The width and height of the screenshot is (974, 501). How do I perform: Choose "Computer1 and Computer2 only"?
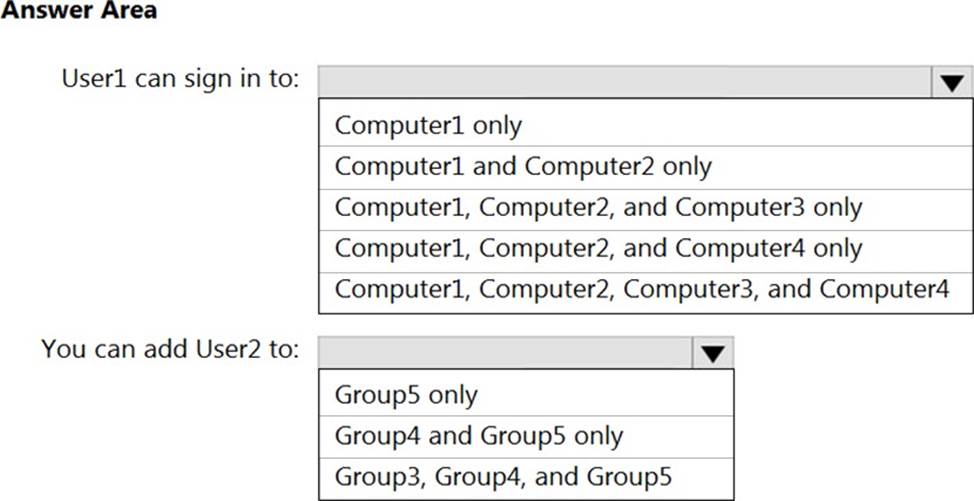coord(523,166)
